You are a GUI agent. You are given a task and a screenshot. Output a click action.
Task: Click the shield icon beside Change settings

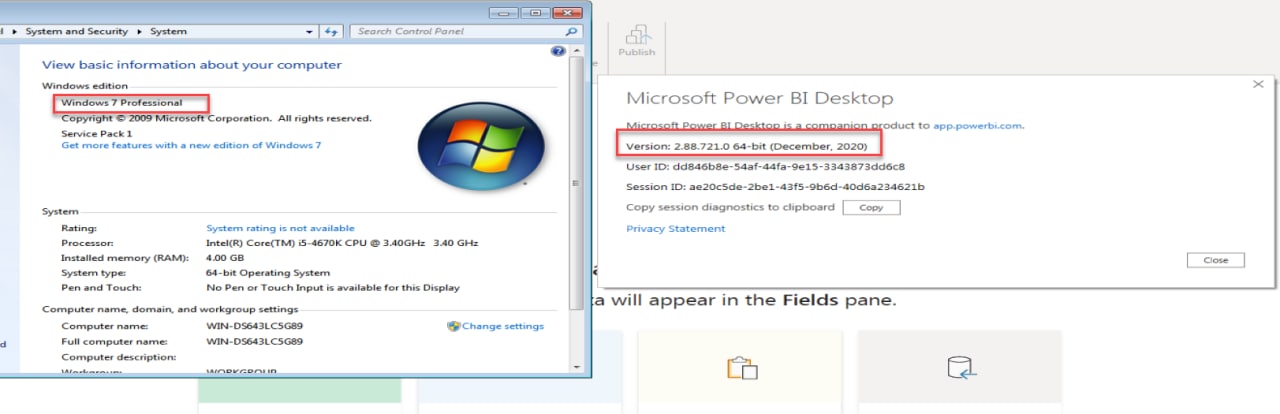pyautogui.click(x=453, y=326)
